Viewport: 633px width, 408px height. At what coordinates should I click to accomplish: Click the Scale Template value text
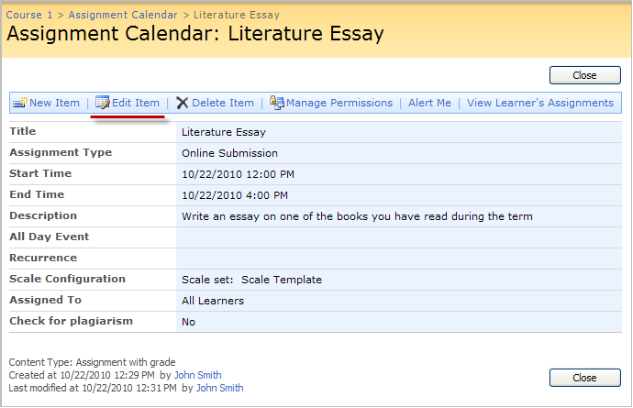coord(281,280)
